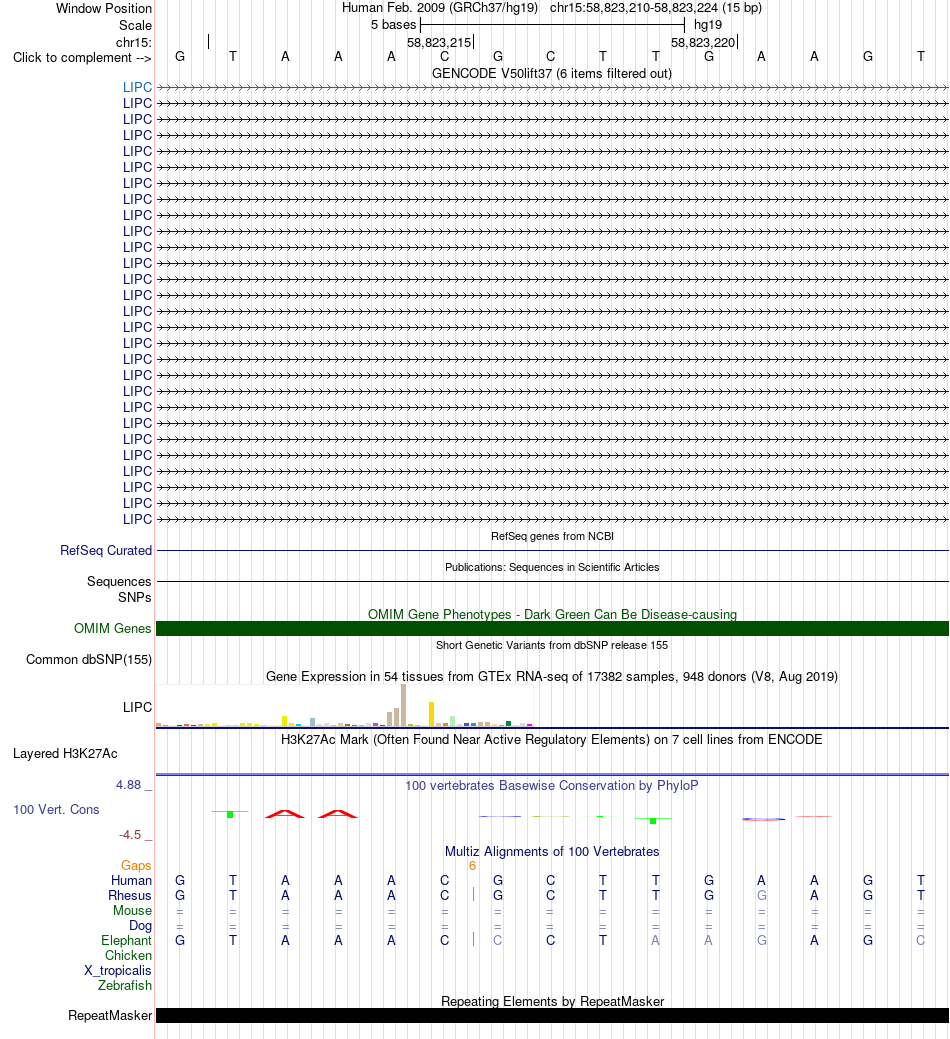950x1039 pixels.
Task: Click the orange gap count 6
Action: pyautogui.click(x=472, y=866)
